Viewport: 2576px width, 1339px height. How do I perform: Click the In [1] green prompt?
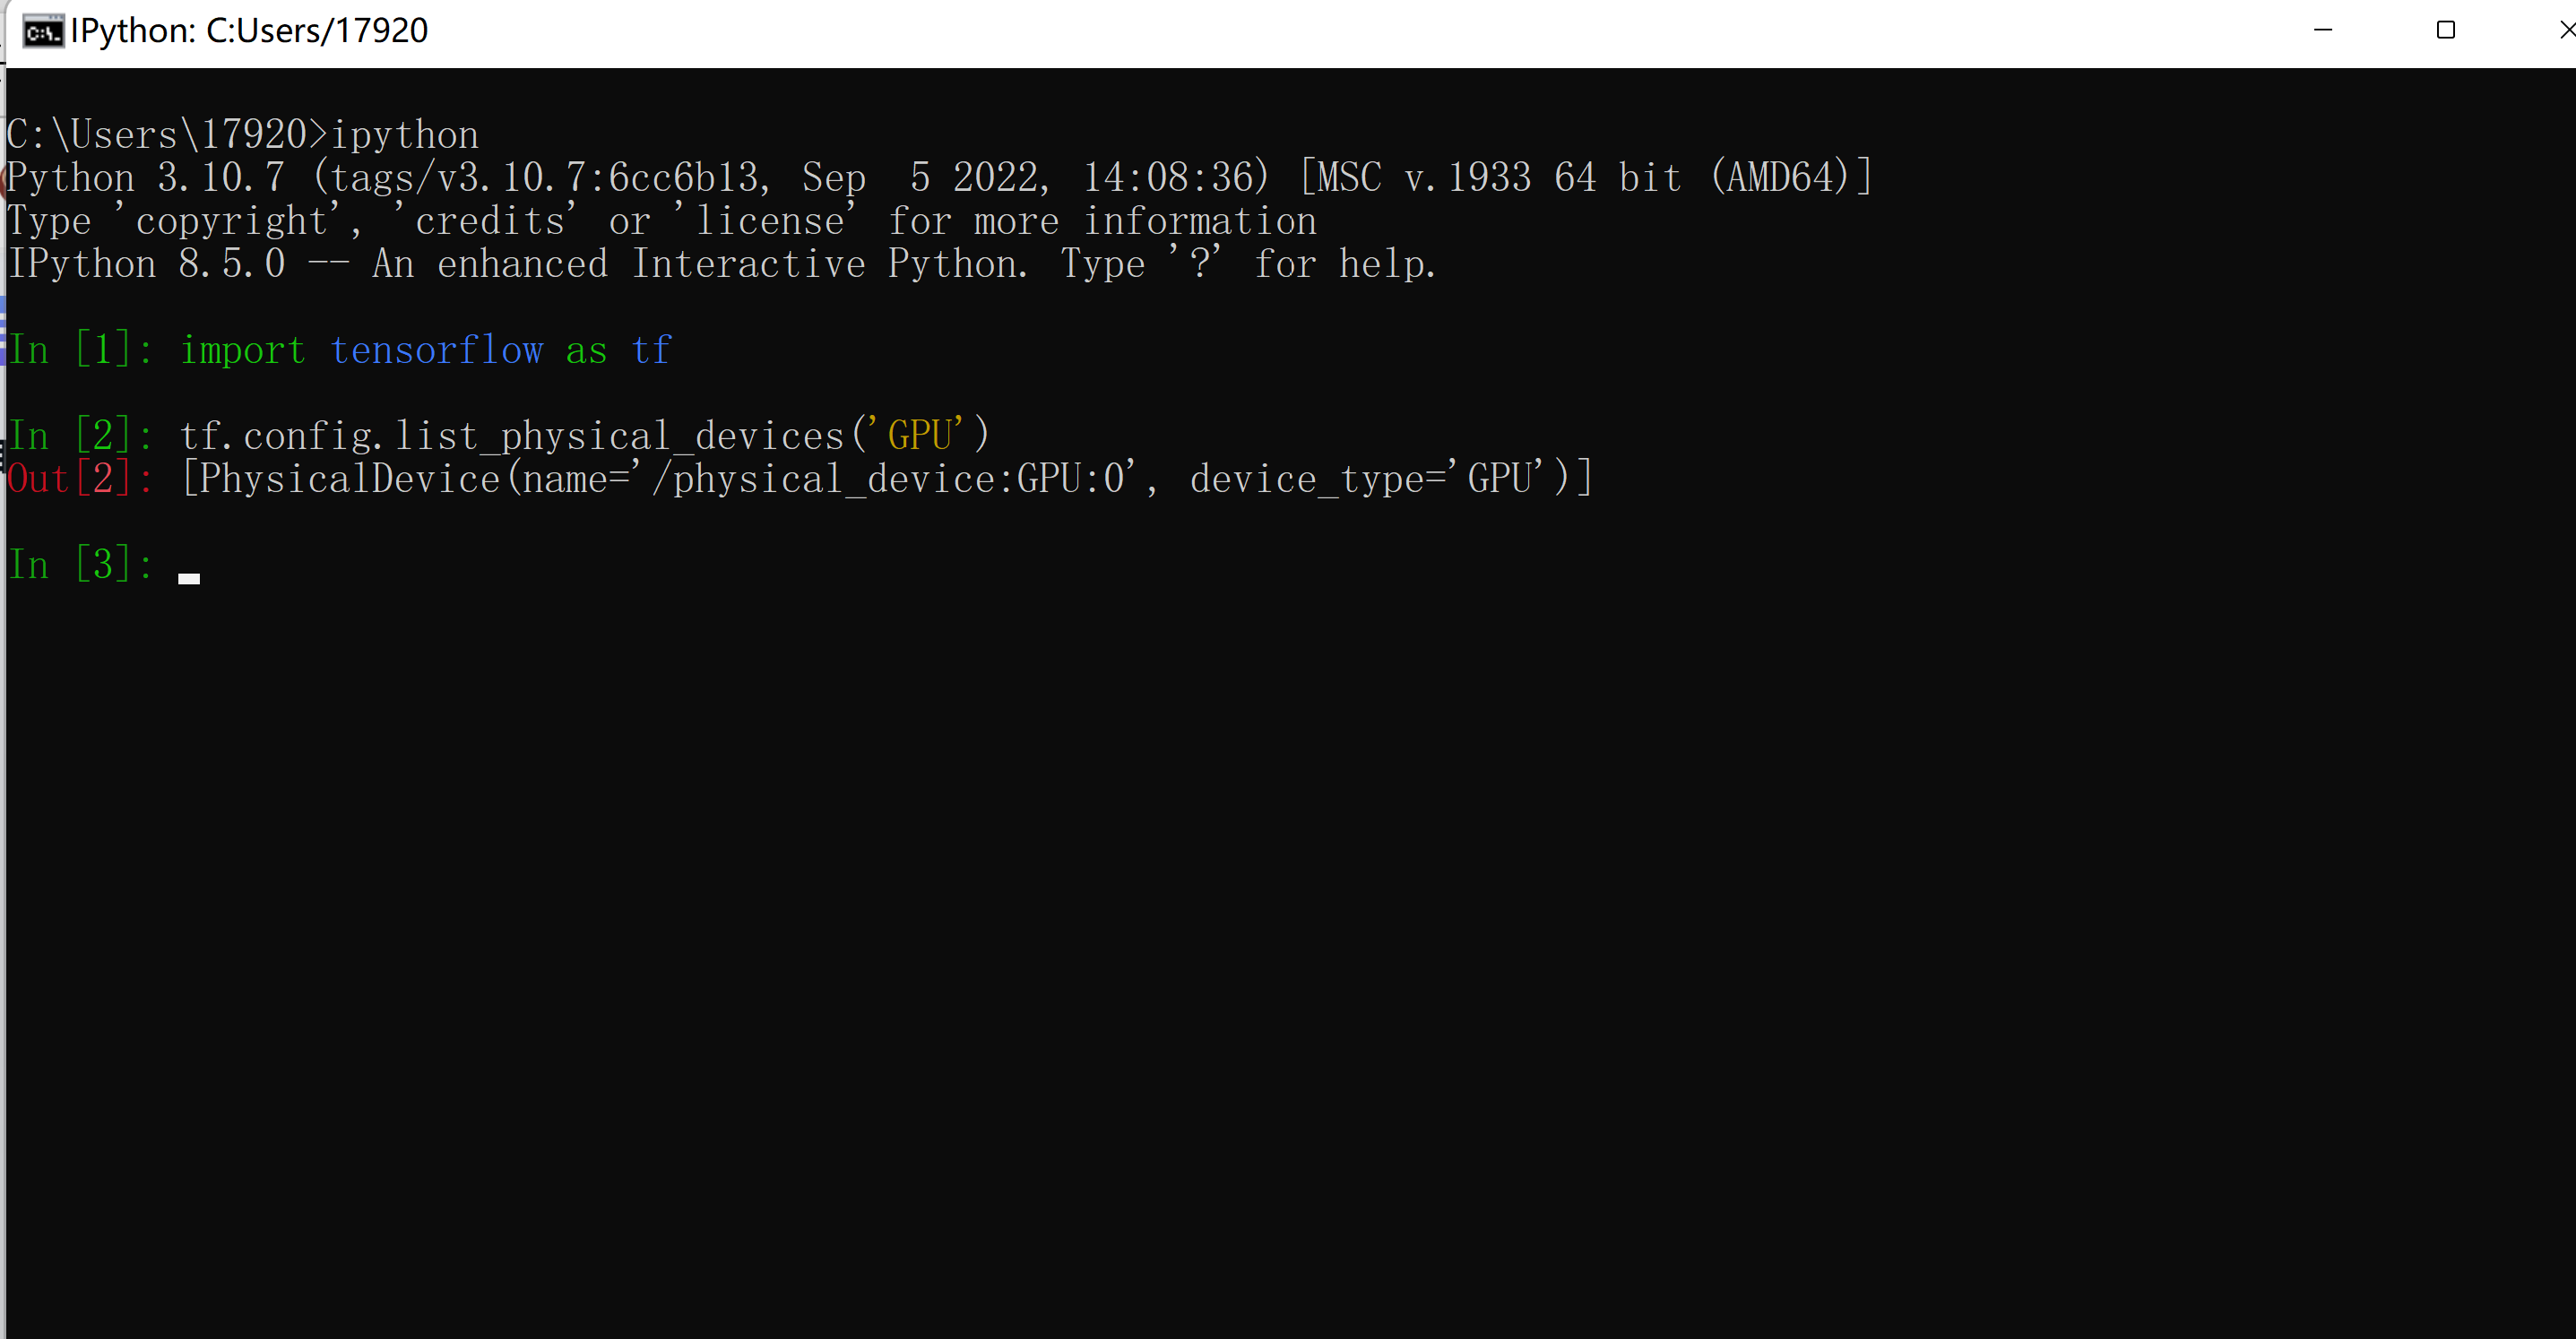click(80, 350)
